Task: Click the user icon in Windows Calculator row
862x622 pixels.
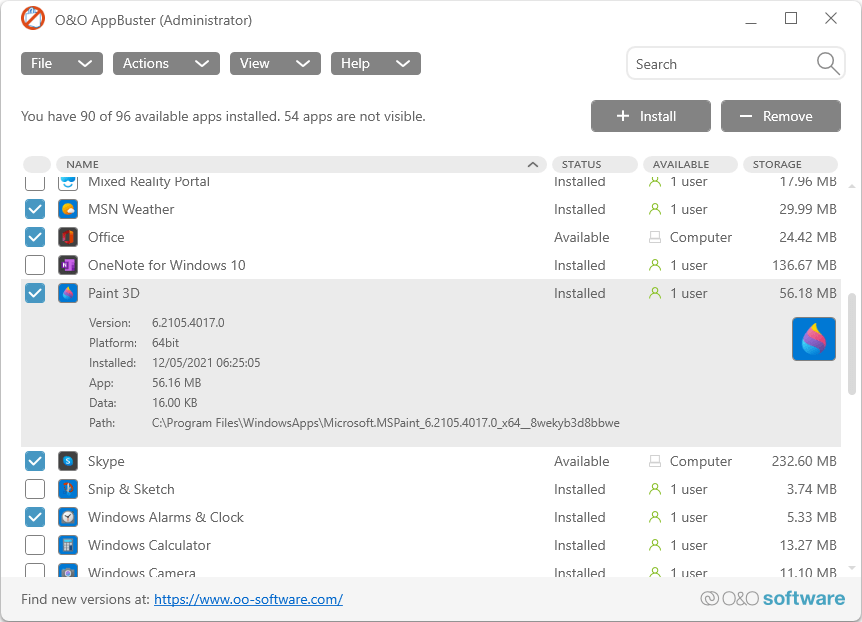Action: [x=655, y=545]
